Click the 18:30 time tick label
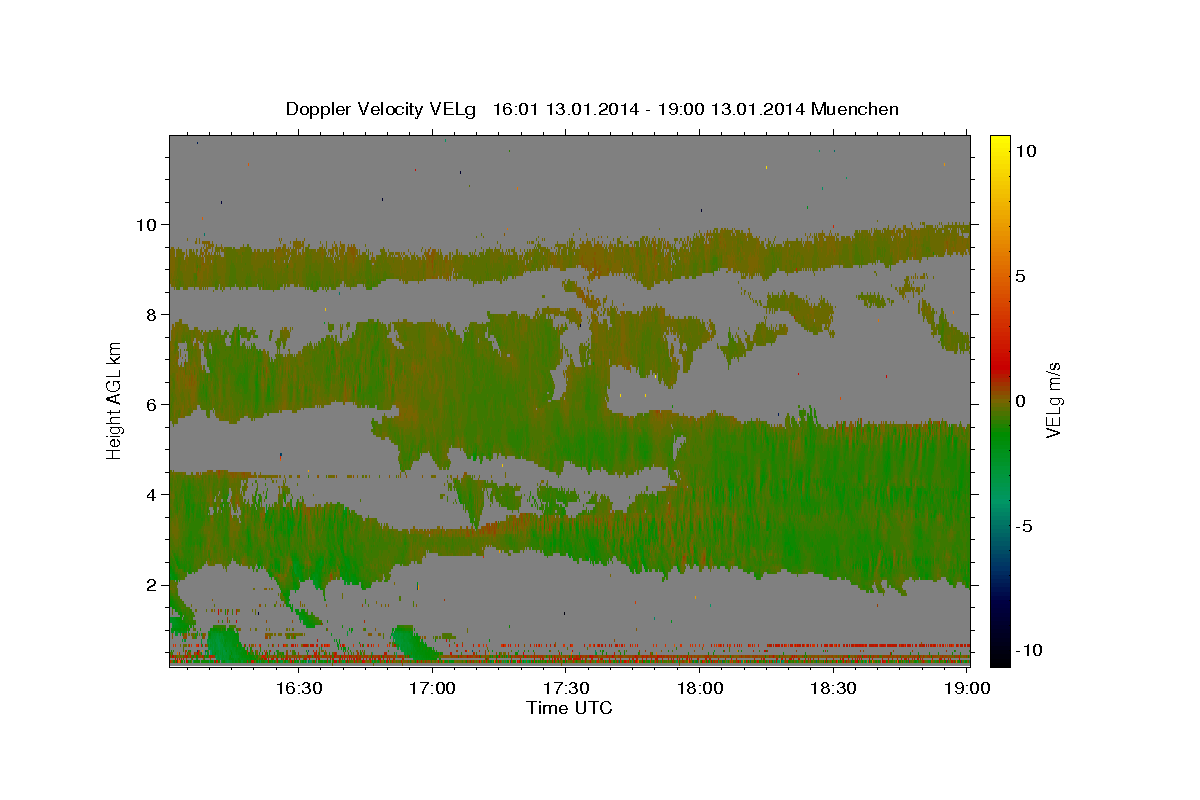Screen dimensions: 1200x800 coord(834,688)
